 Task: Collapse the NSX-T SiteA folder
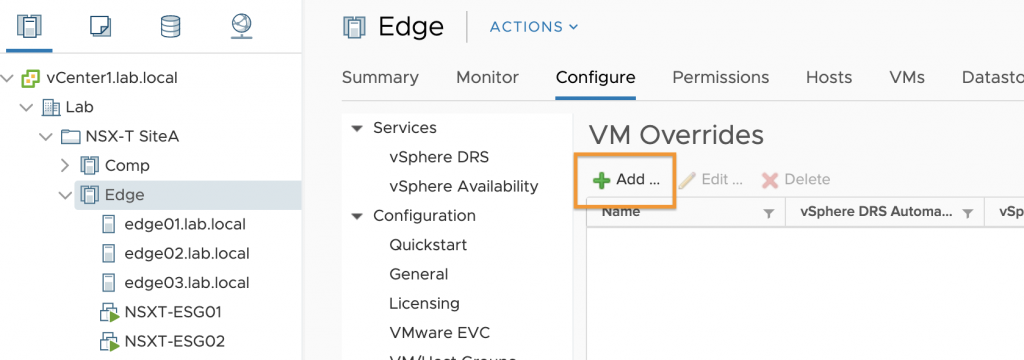[x=45, y=137]
